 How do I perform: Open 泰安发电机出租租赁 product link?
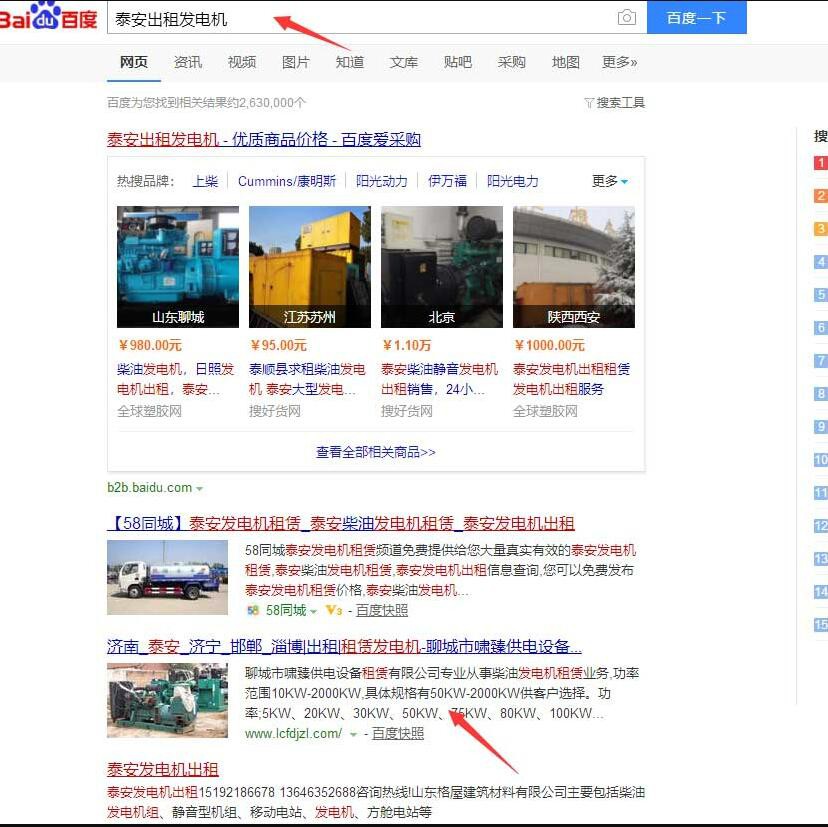coord(571,379)
